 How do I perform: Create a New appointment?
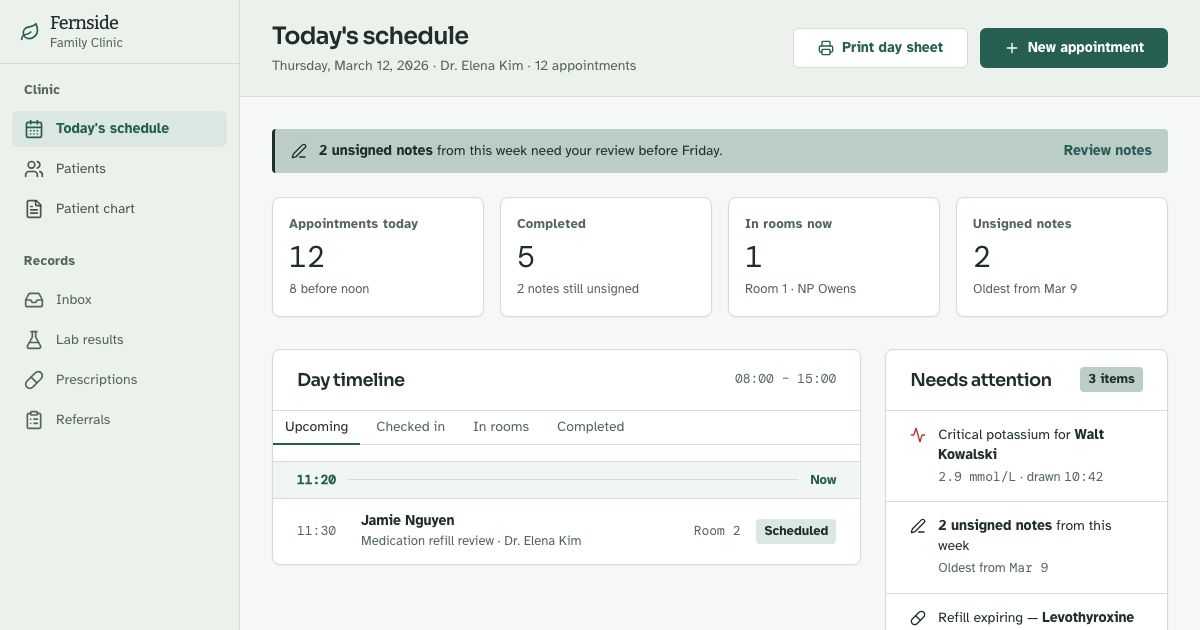1074,48
